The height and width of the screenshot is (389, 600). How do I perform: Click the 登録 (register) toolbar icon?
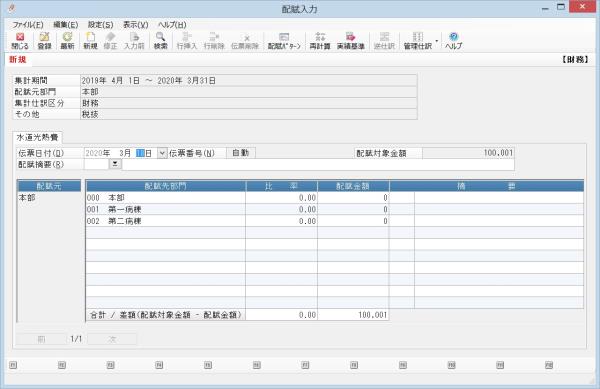point(44,41)
